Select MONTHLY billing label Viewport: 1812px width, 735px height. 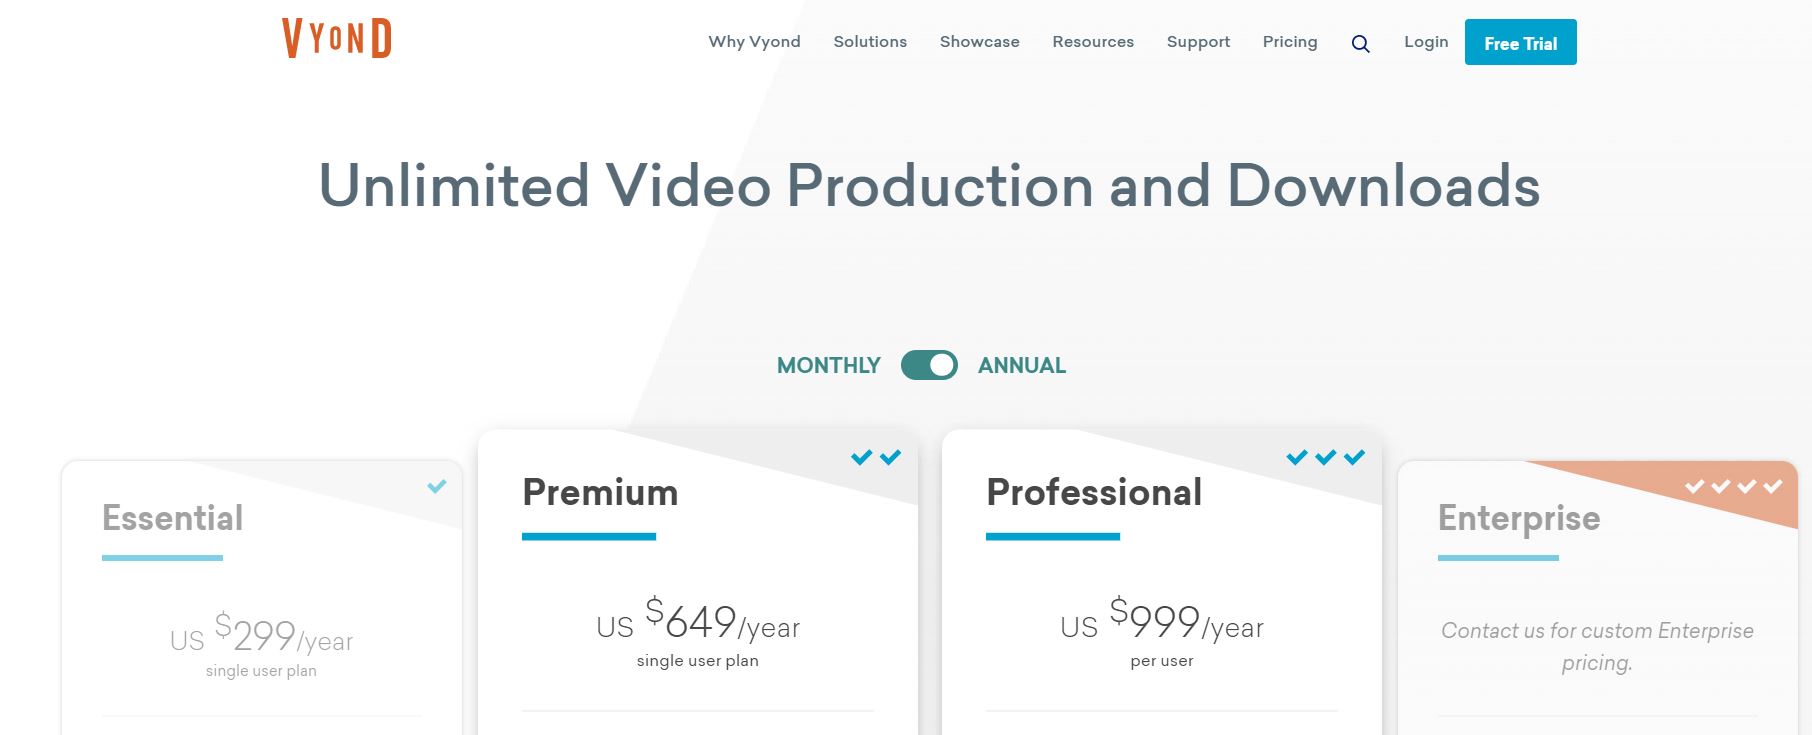[x=829, y=366]
